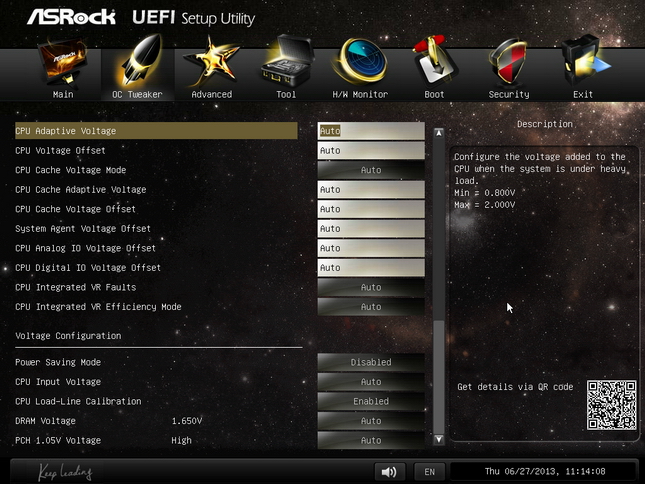Open Power Saving Mode Disabled dropdown
Image resolution: width=645 pixels, height=484 pixels.
371,362
